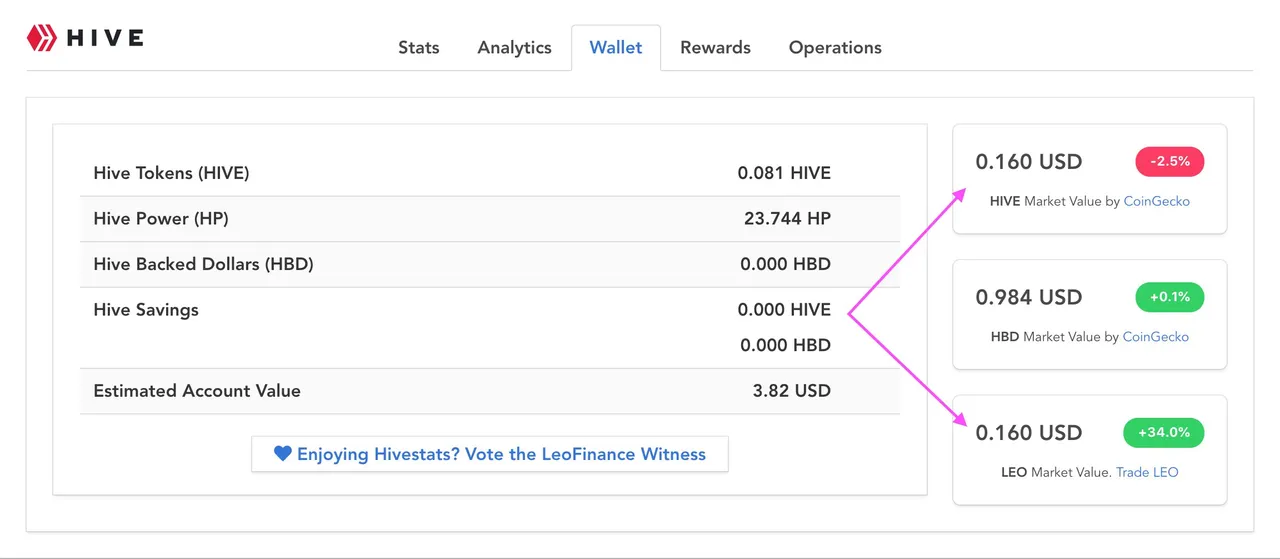
Task: Click the green +34.0% change badge
Action: [x=1164, y=433]
